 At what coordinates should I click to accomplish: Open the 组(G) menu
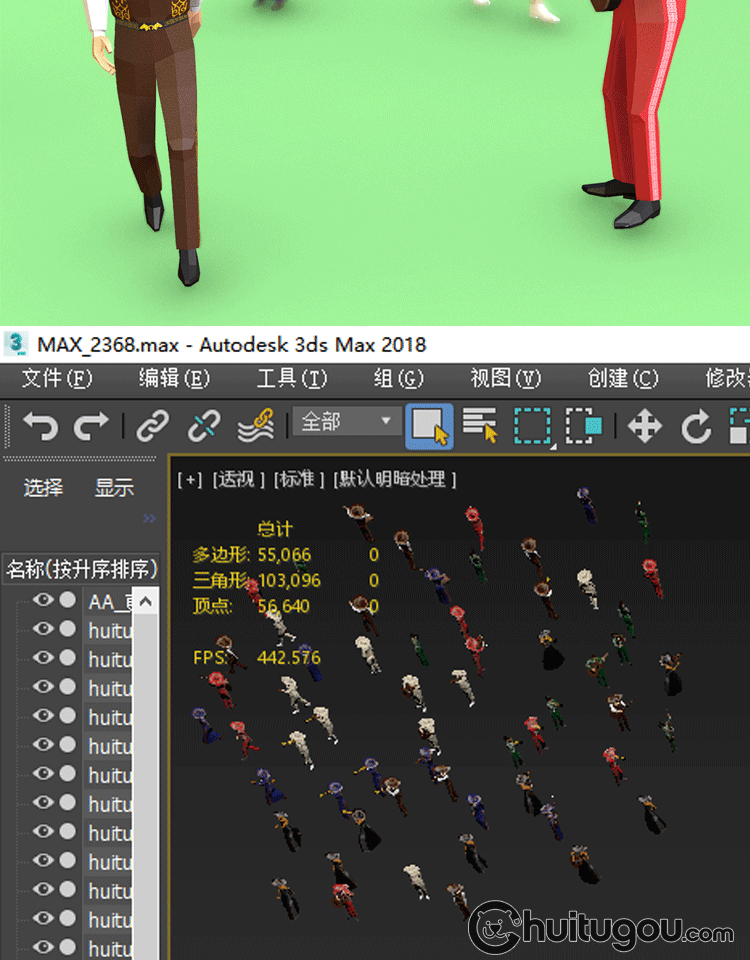pos(399,378)
